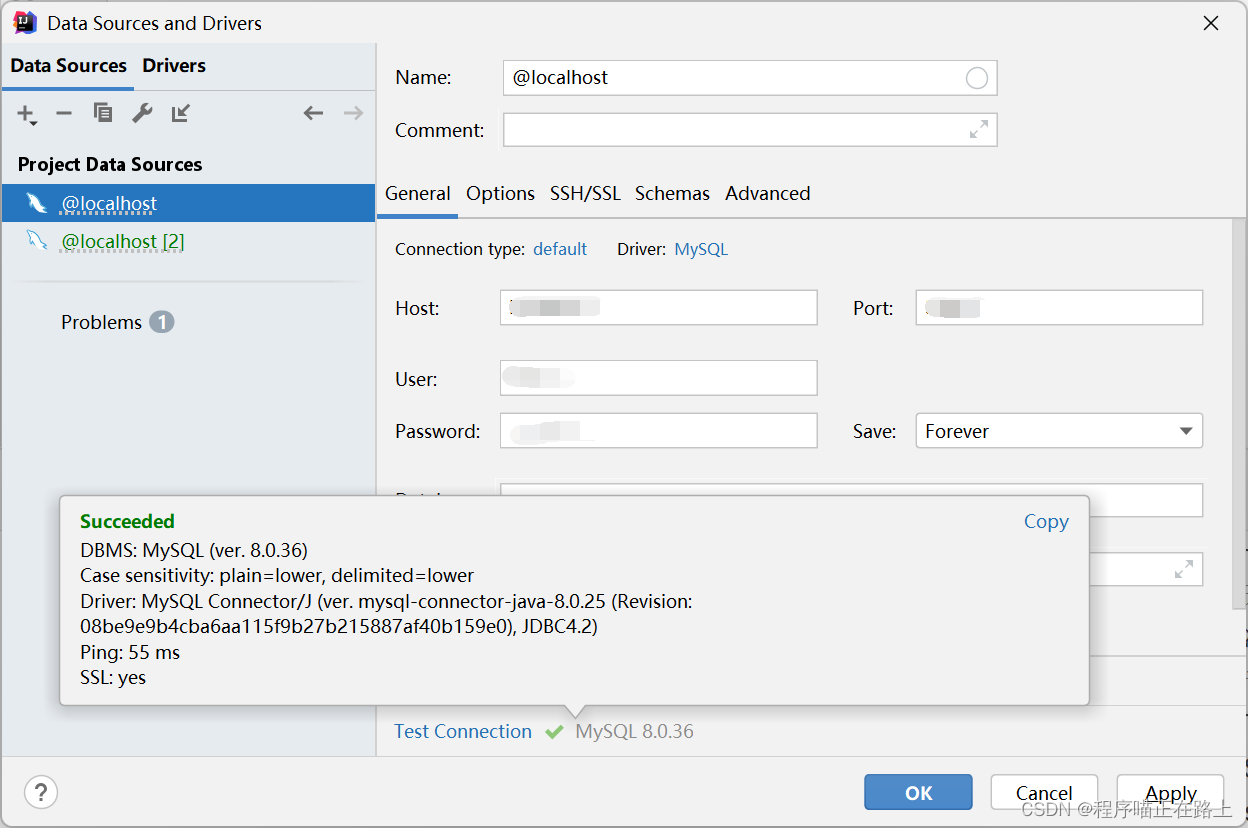Image resolution: width=1248 pixels, height=828 pixels.
Task: Focus the Password input field
Action: tap(658, 431)
